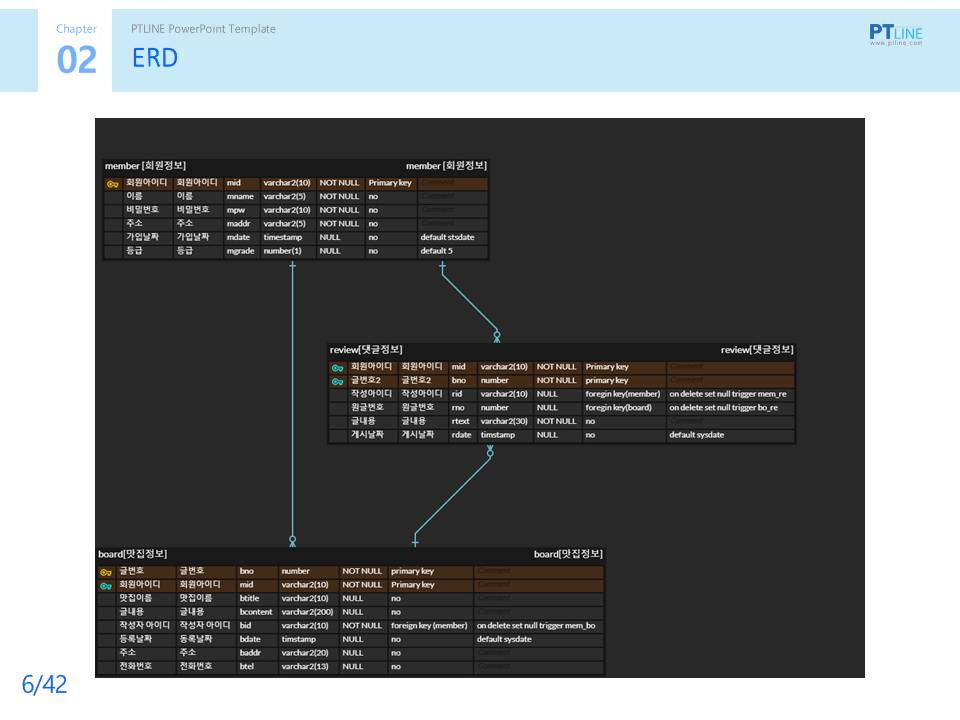Click the page counter '6/42'

point(44,684)
